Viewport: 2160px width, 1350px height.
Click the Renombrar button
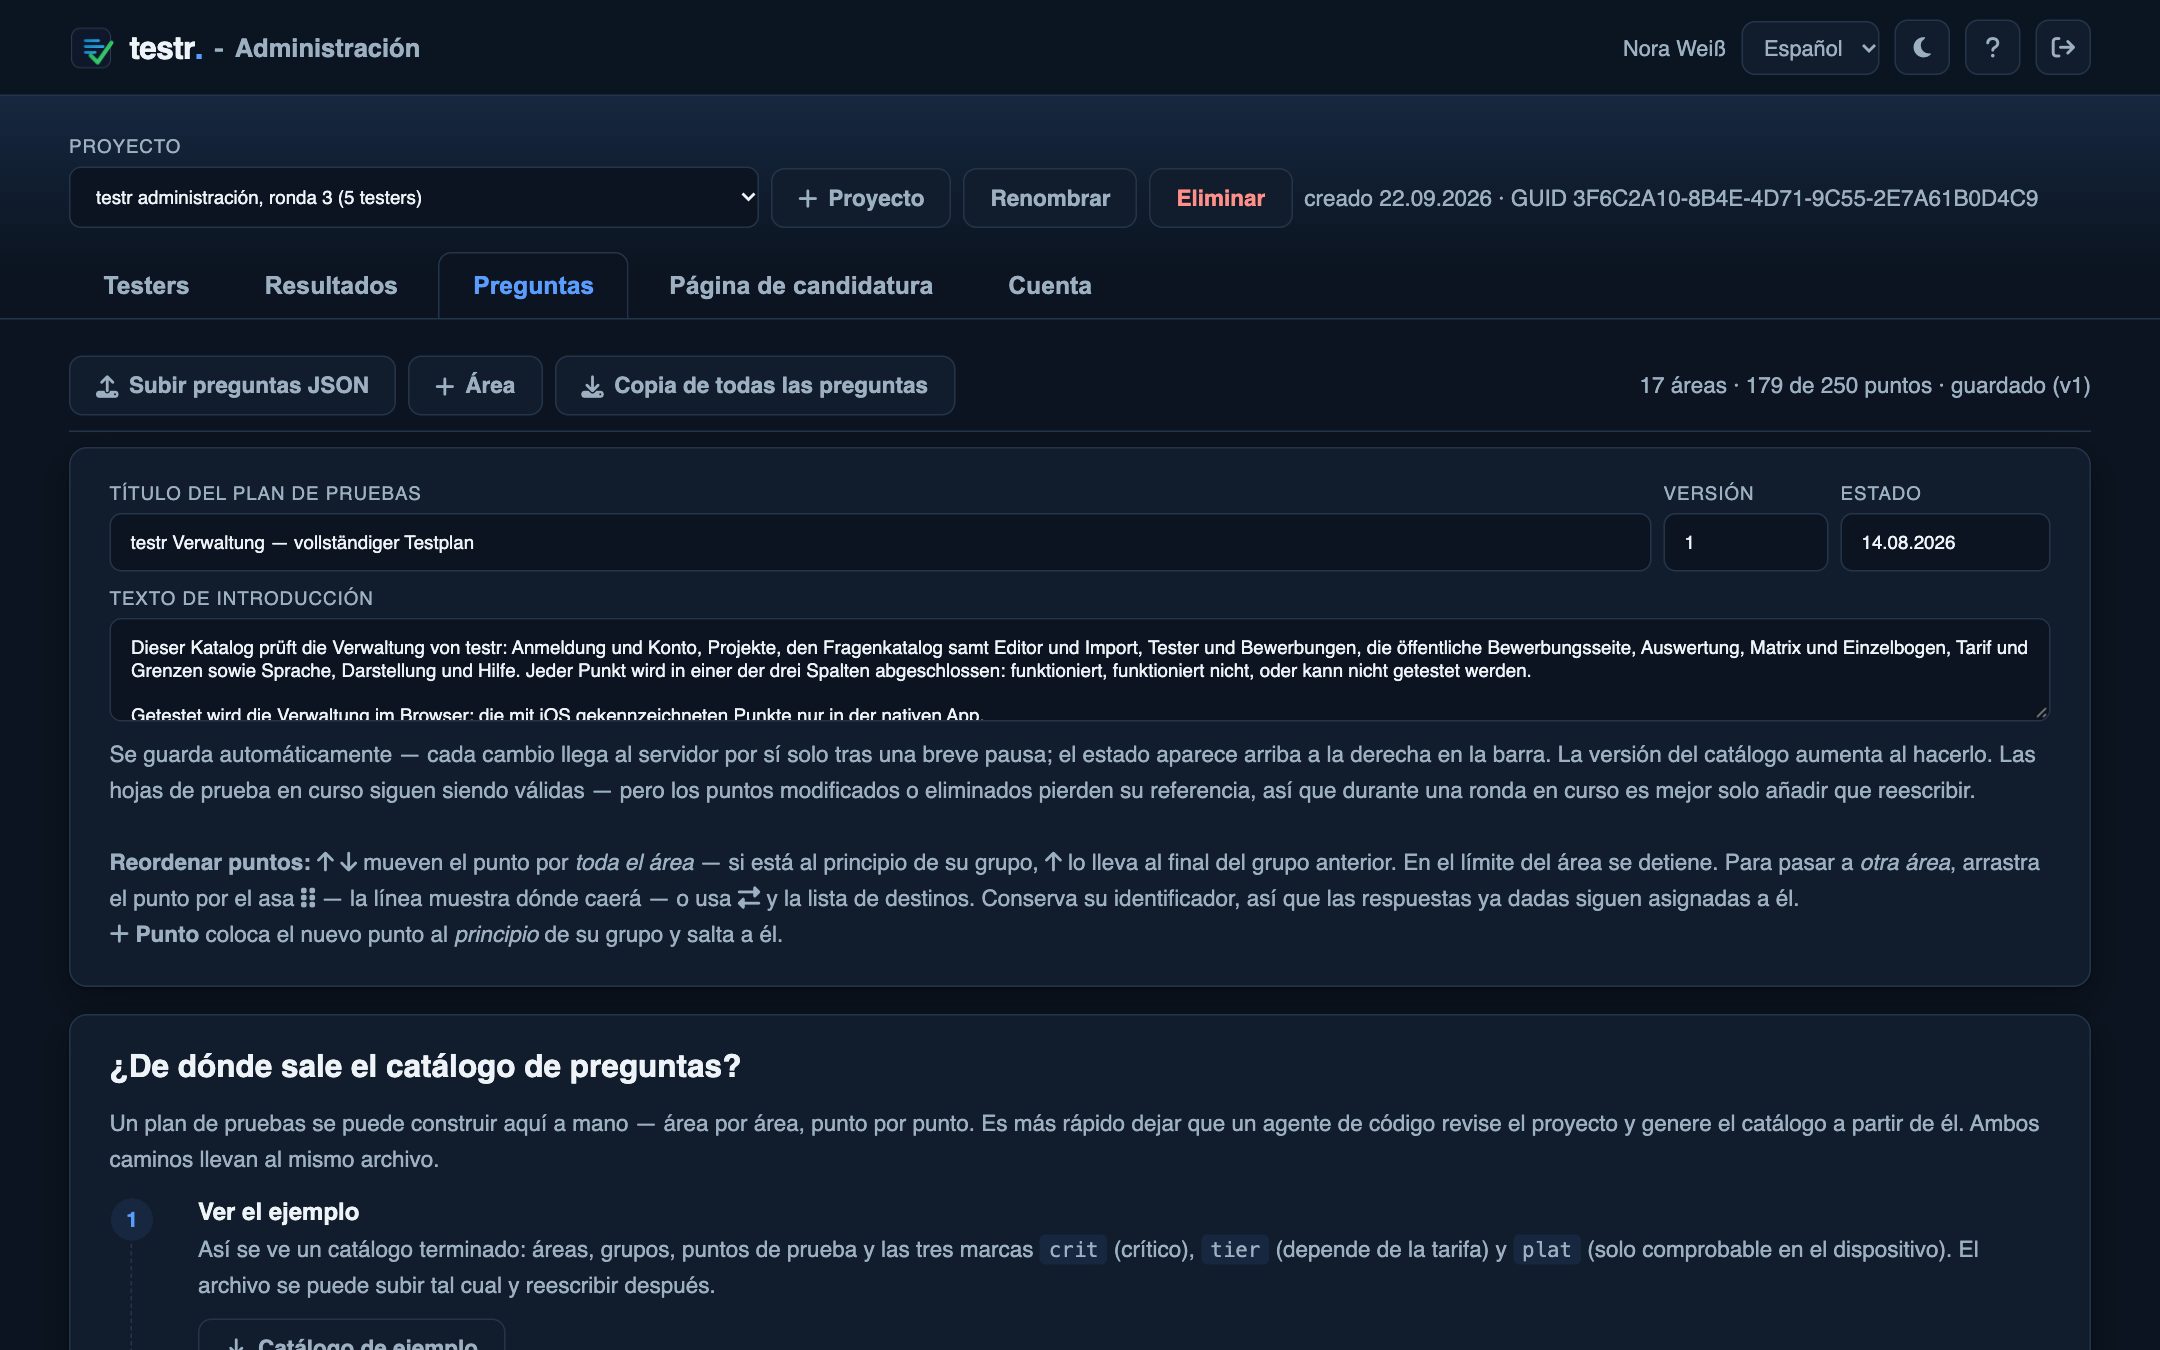click(x=1050, y=198)
